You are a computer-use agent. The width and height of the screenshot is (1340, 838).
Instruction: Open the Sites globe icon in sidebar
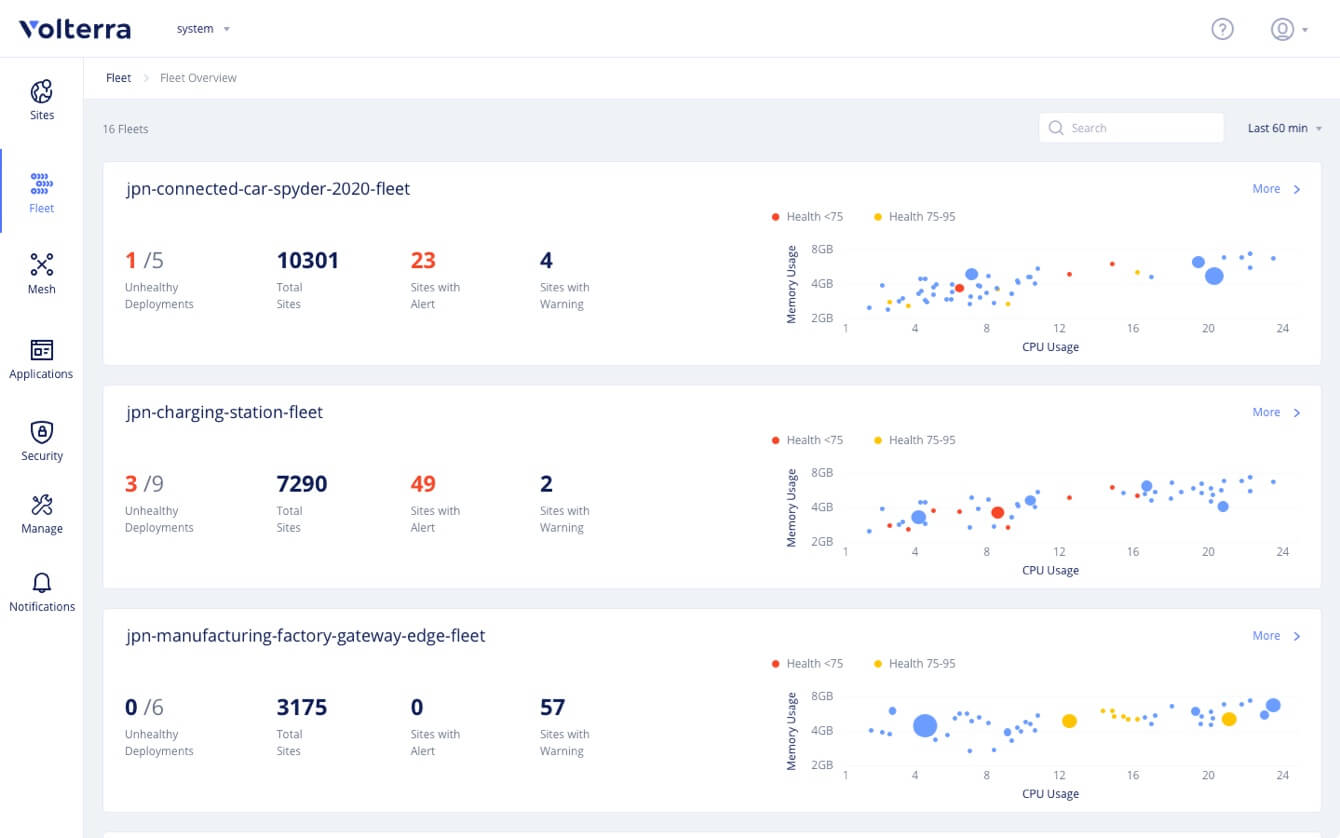(41, 93)
